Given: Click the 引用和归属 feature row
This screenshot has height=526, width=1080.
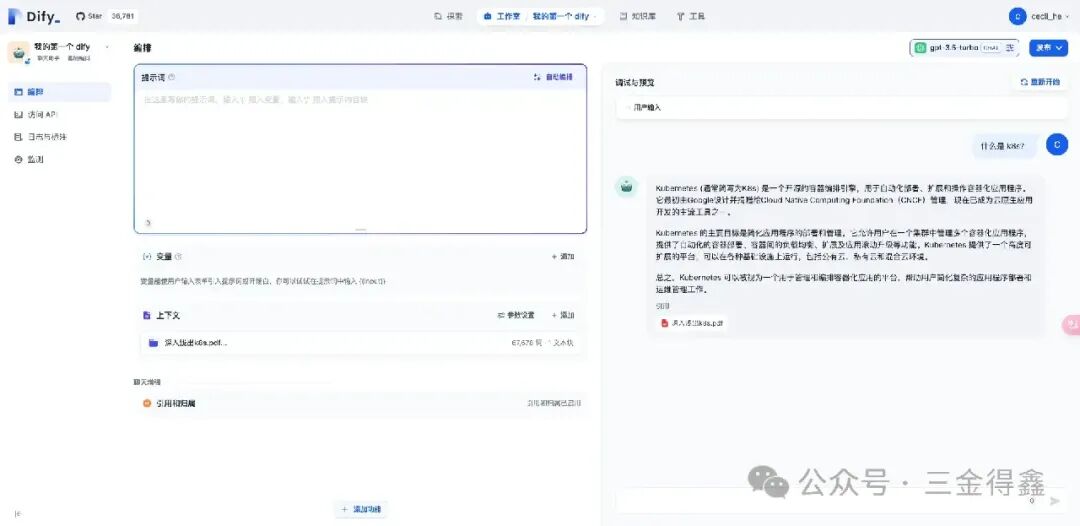Looking at the screenshot, I should (360, 403).
